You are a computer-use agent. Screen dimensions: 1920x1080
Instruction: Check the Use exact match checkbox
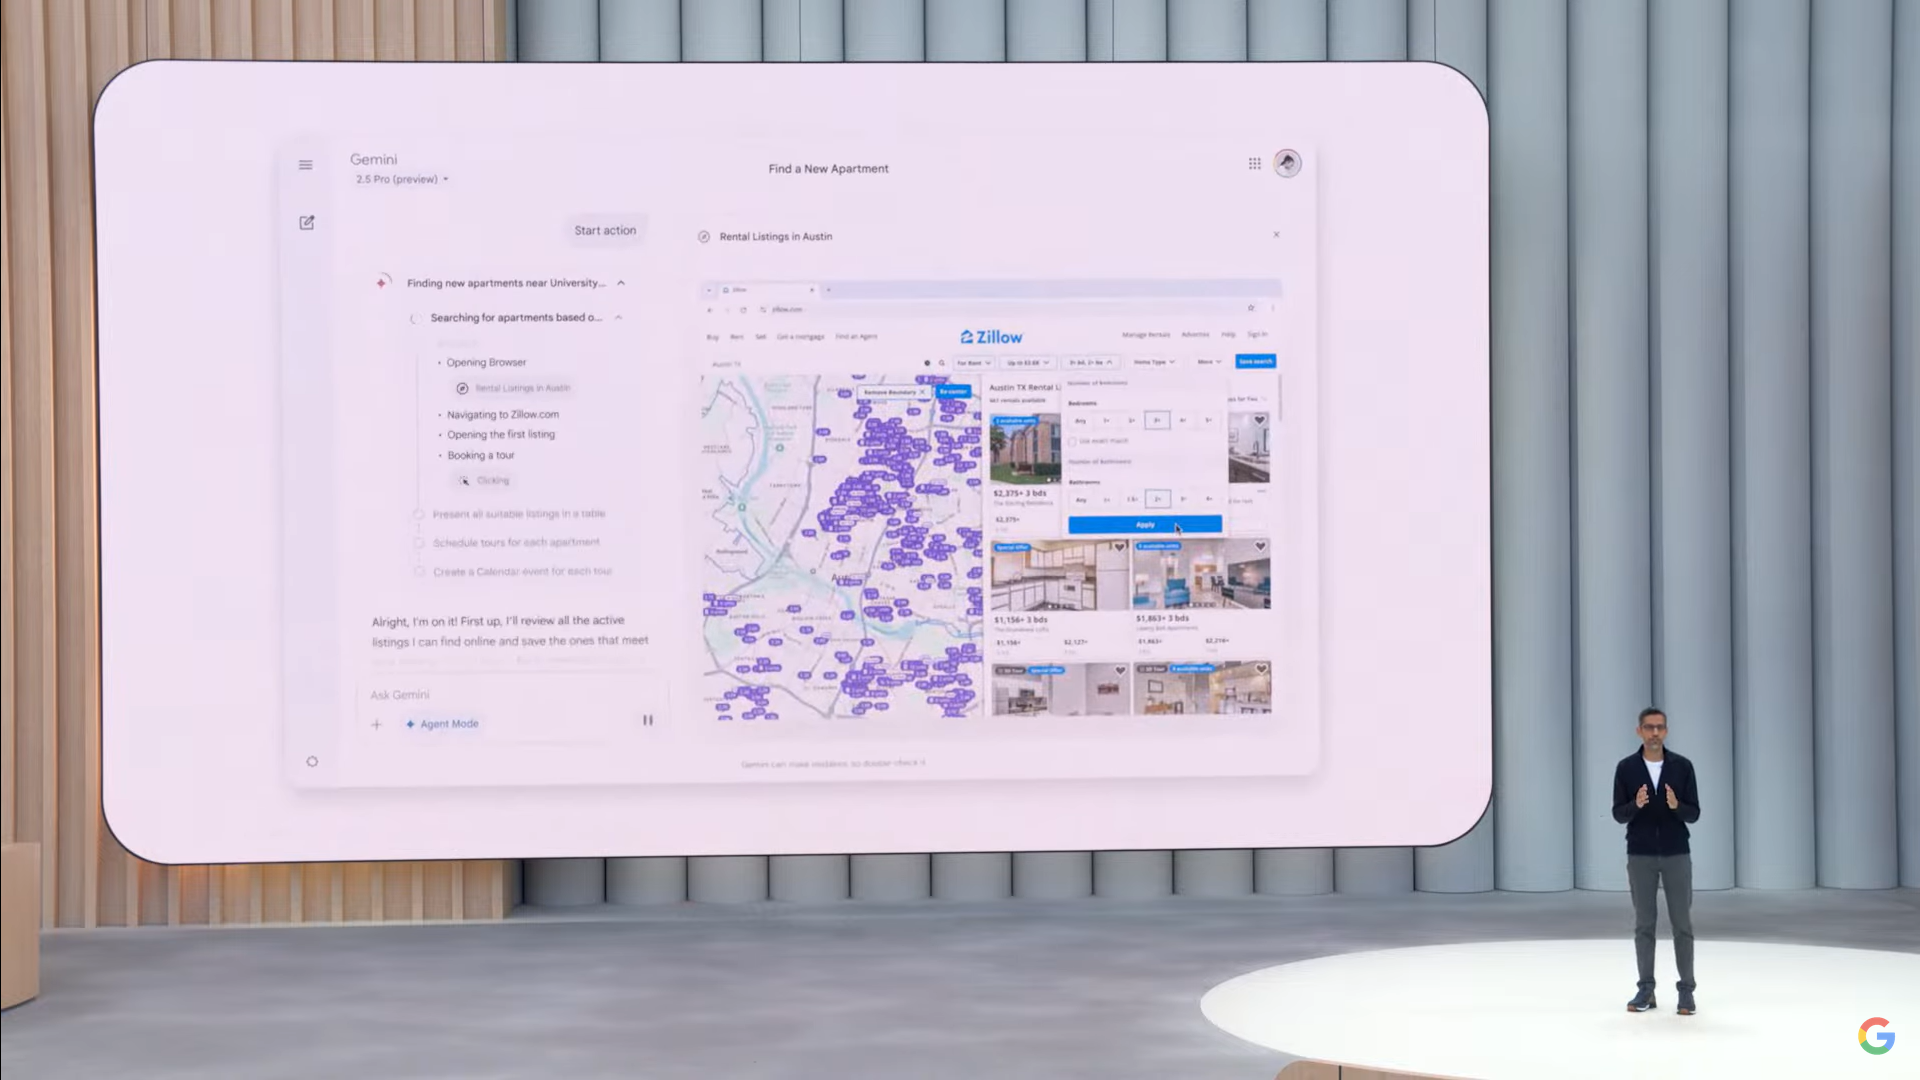1072,441
